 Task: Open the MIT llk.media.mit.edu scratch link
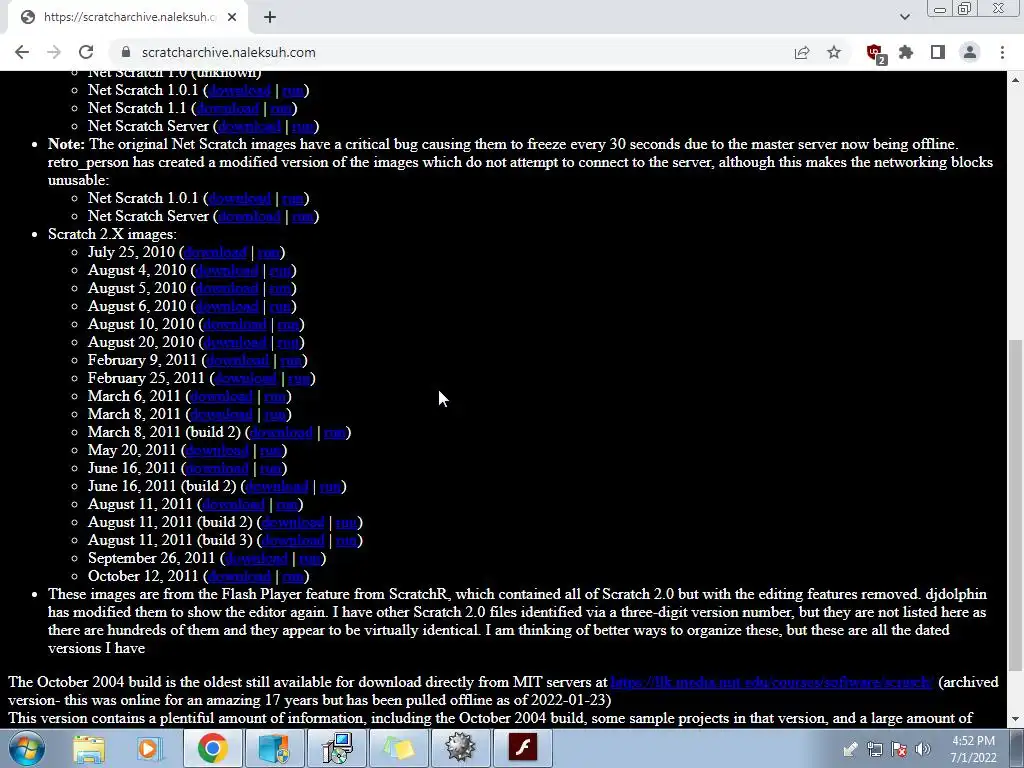[772, 682]
